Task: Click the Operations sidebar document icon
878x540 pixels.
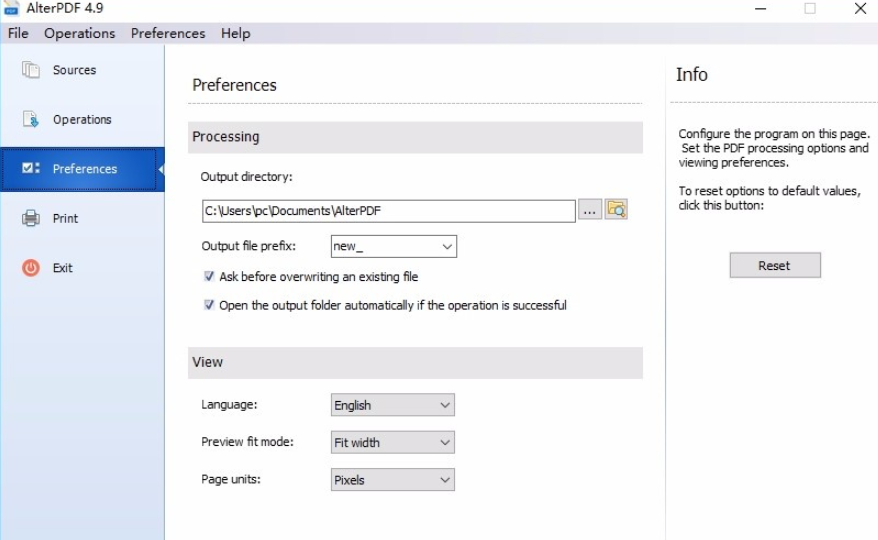Action: [x=31, y=119]
